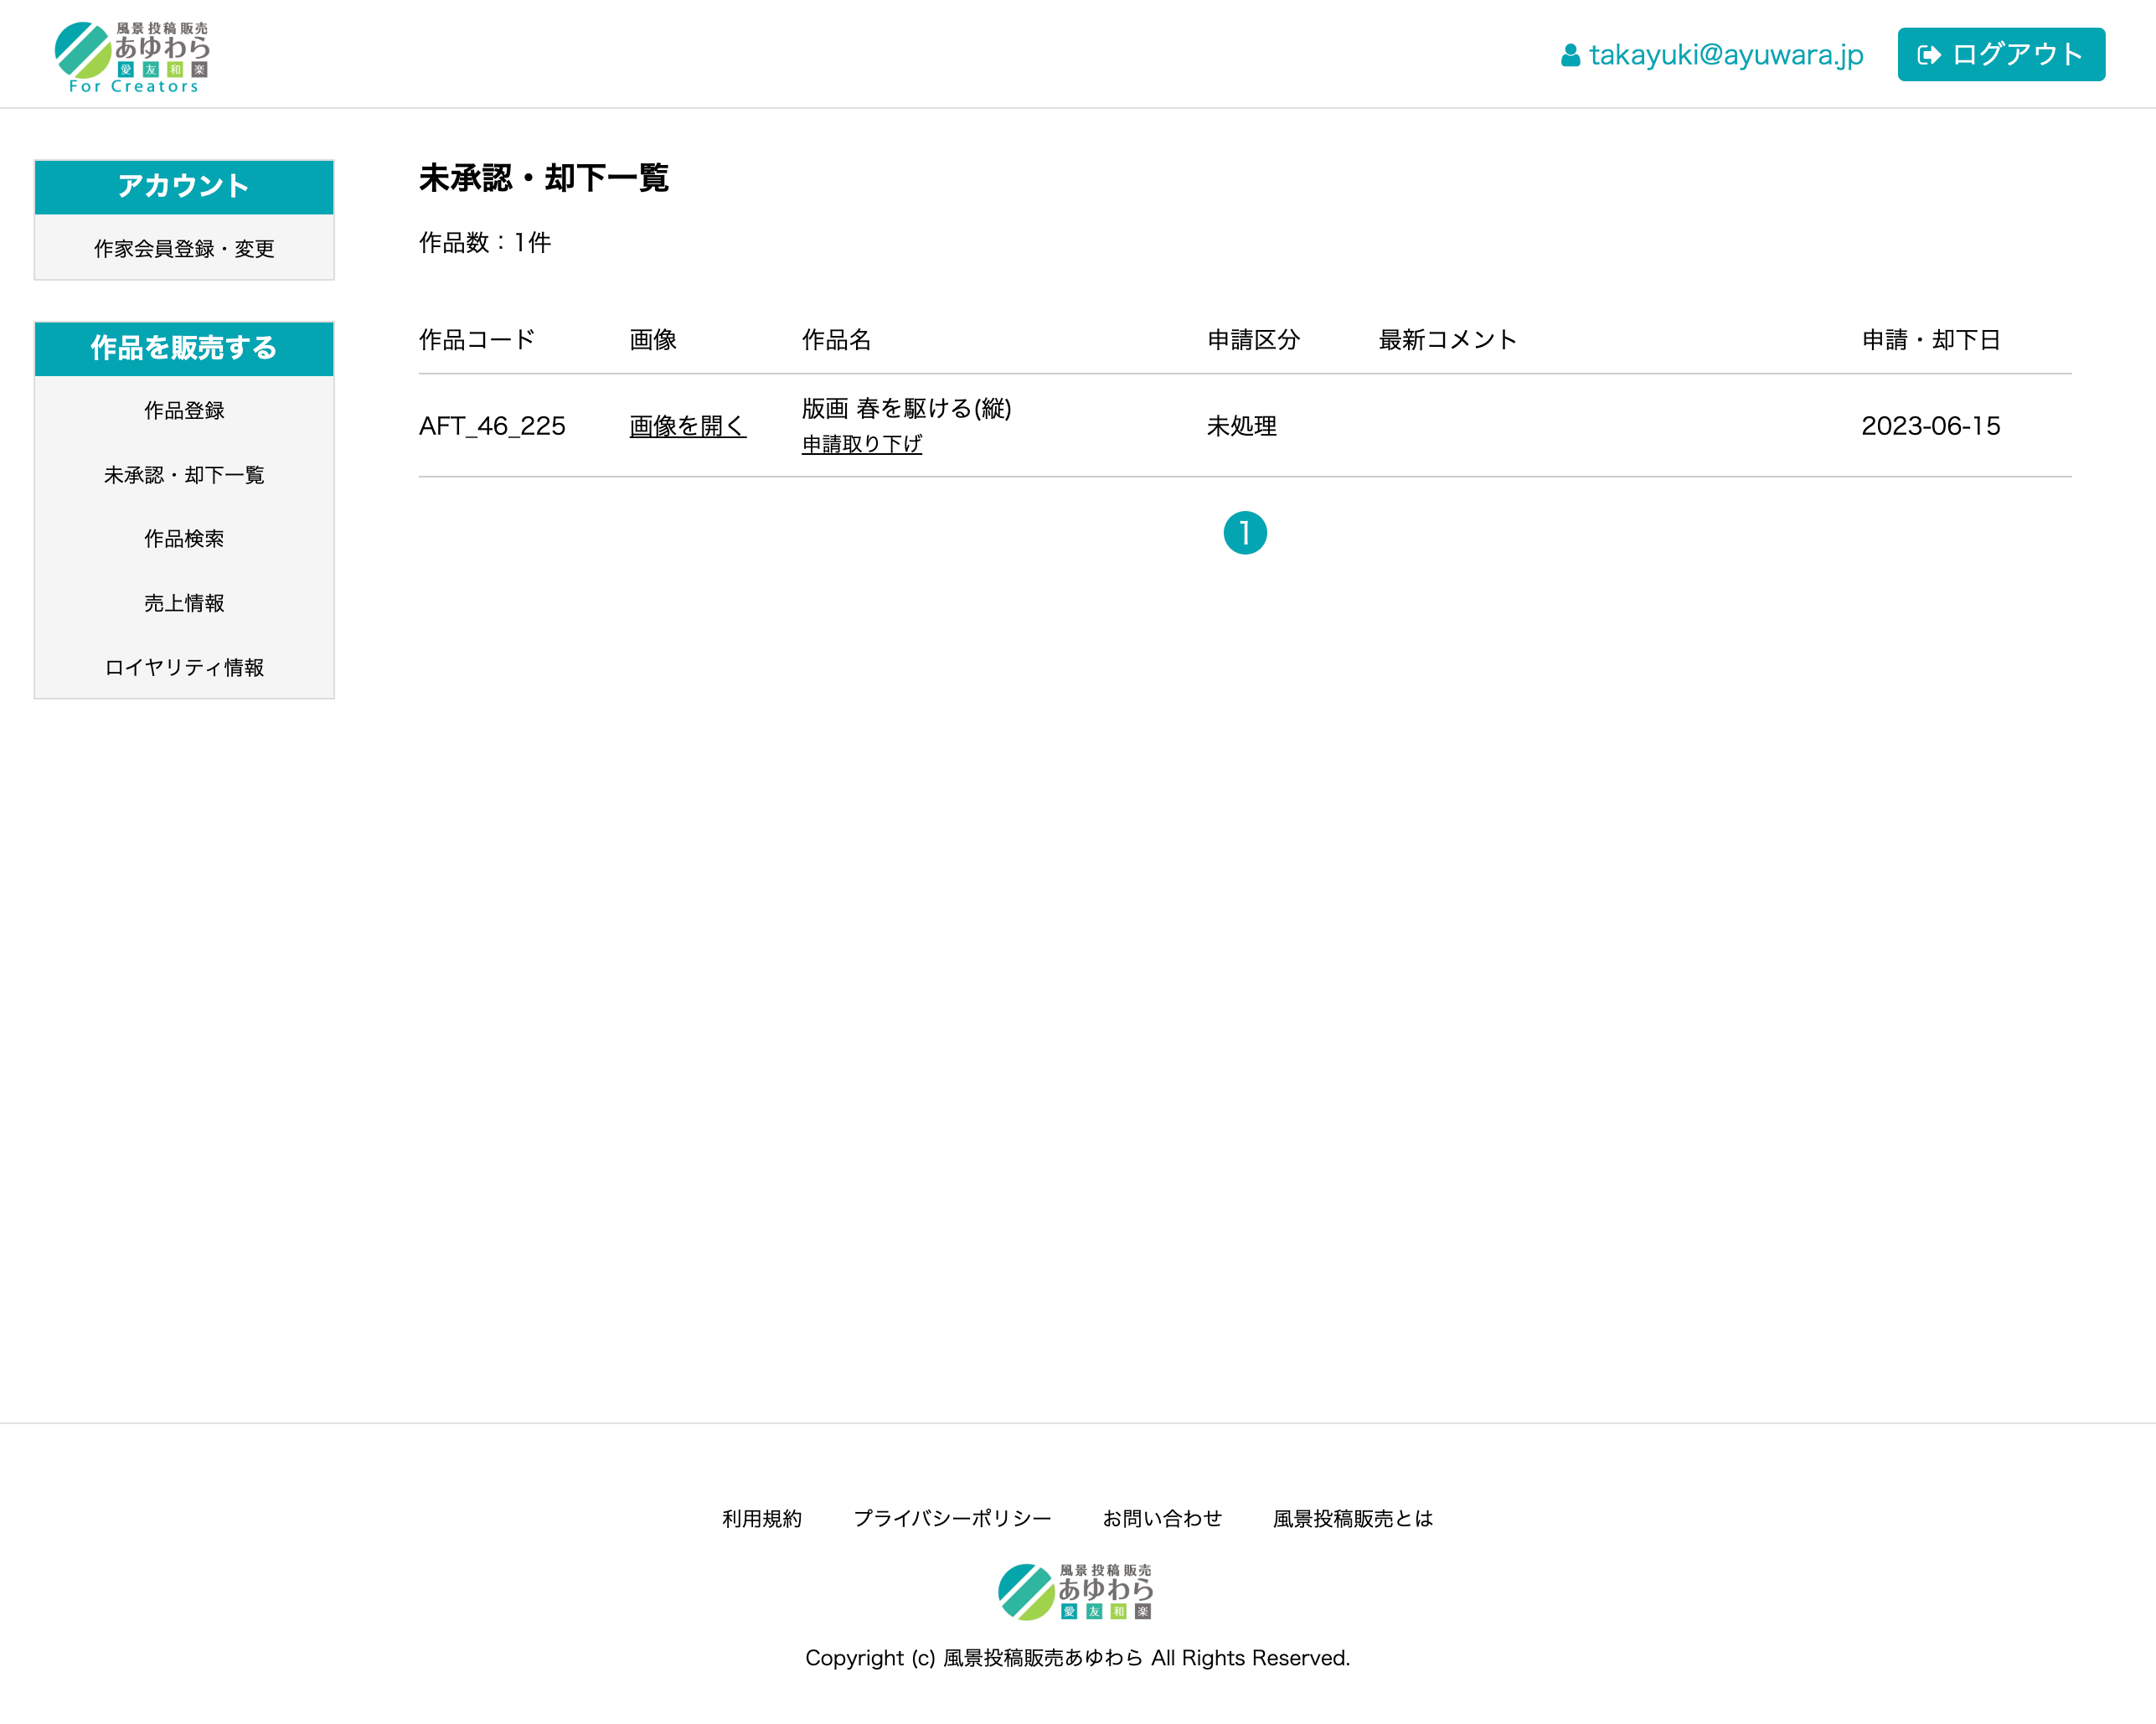Click work code AFT_46_225

pyautogui.click(x=492, y=426)
